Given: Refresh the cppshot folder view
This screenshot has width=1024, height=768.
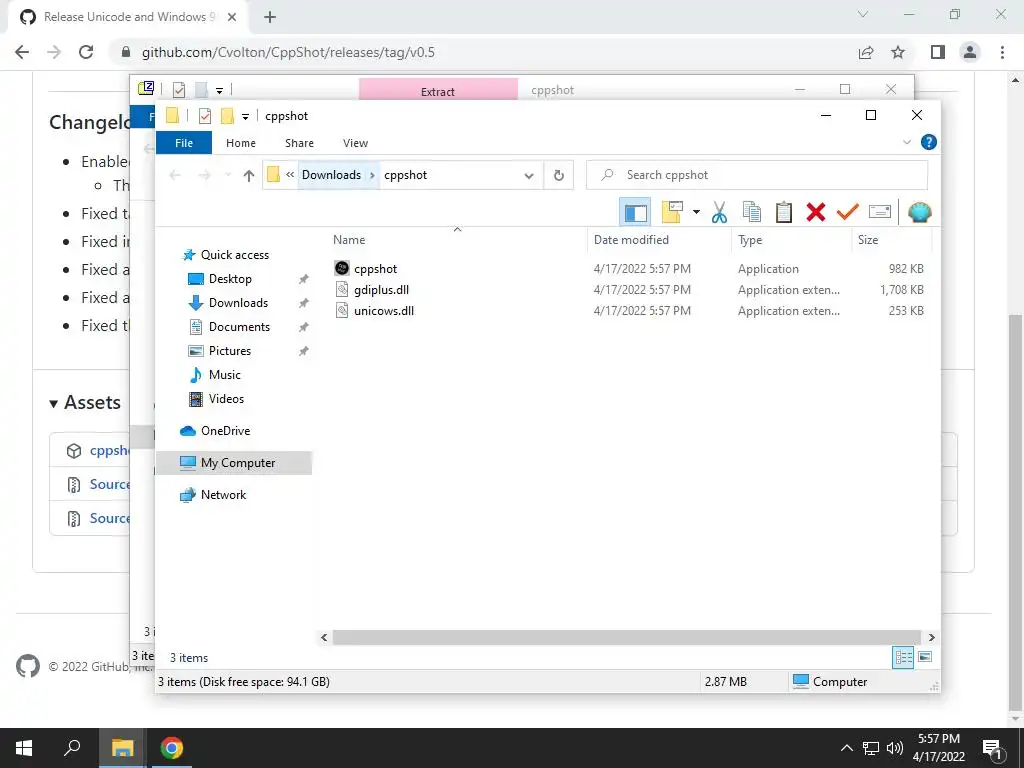Looking at the screenshot, I should 558,175.
